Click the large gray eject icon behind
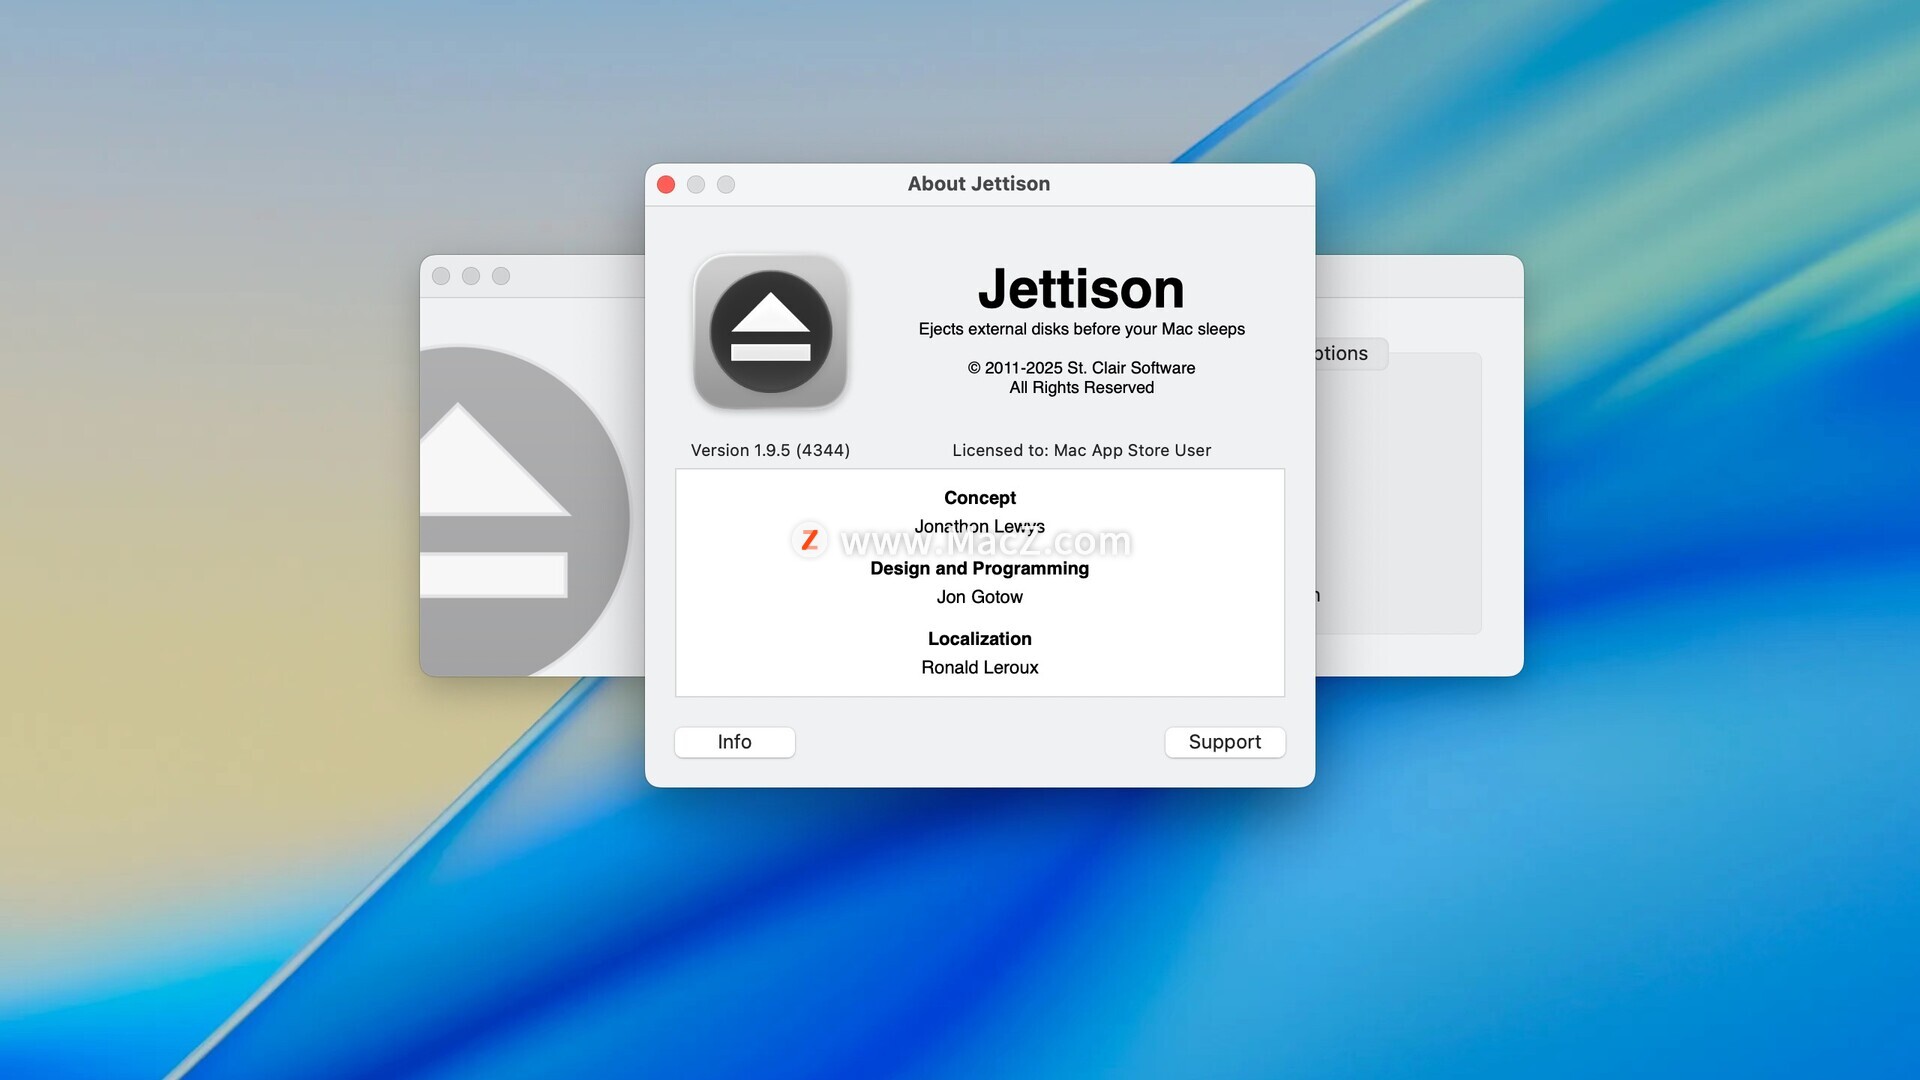 [x=520, y=510]
